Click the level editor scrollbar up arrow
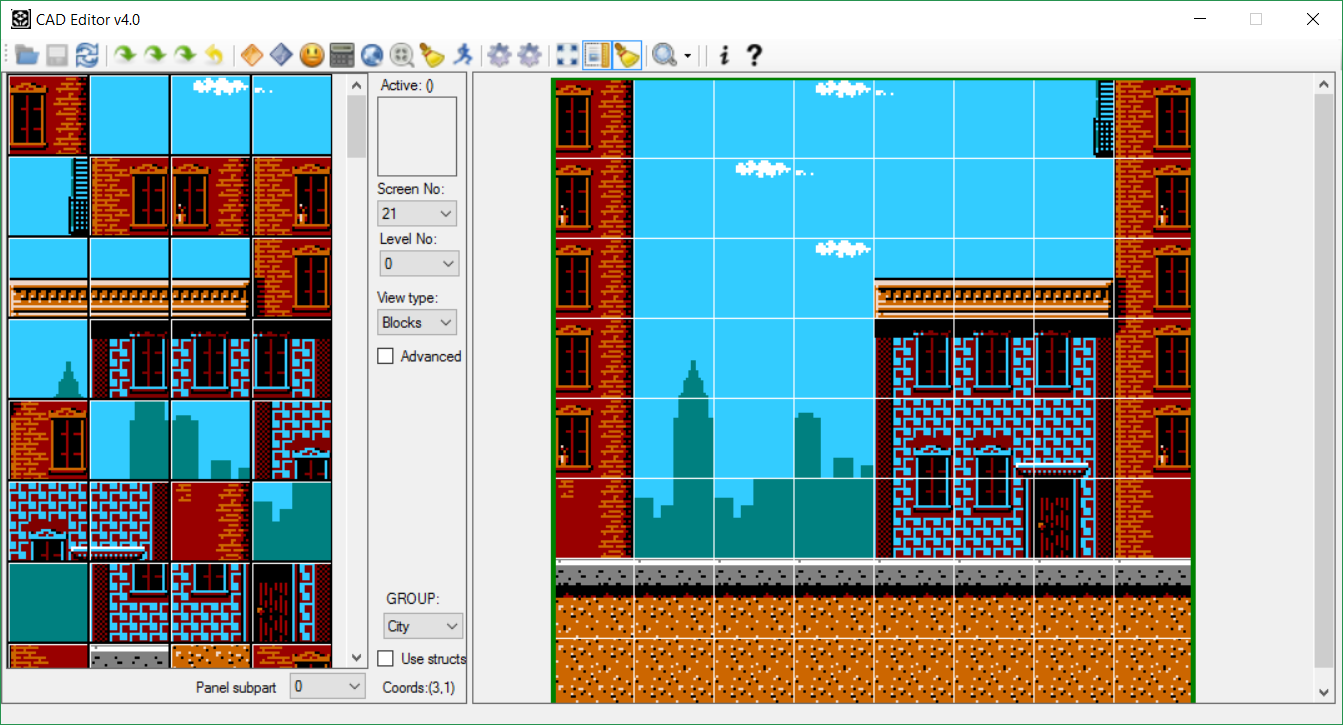Viewport: 1343px width, 725px height. tap(1323, 85)
